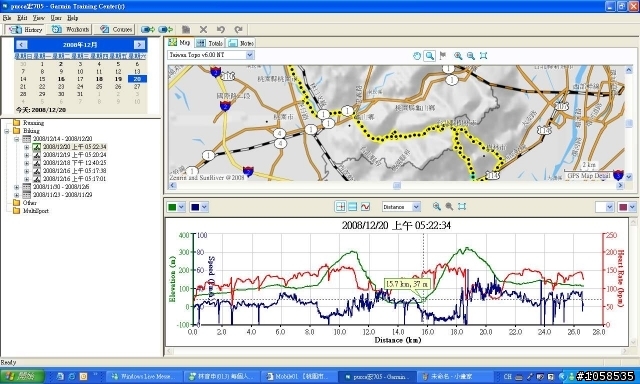The height and width of the screenshot is (384, 640).
Task: Click the undo arrow toolbar icon
Action: click(221, 29)
